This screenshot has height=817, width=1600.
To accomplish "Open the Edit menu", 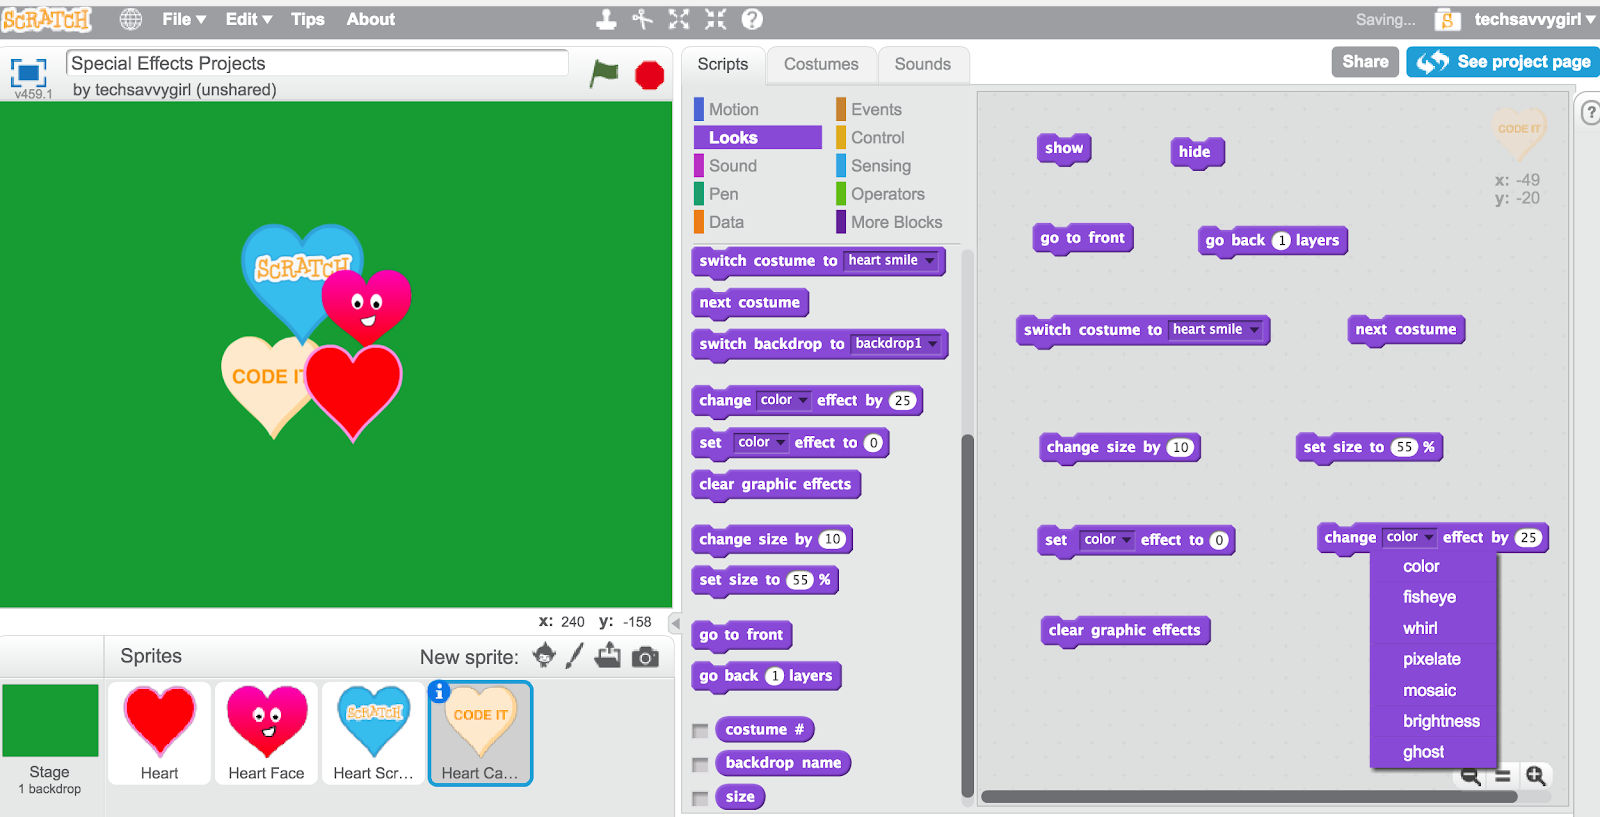I will pyautogui.click(x=248, y=19).
